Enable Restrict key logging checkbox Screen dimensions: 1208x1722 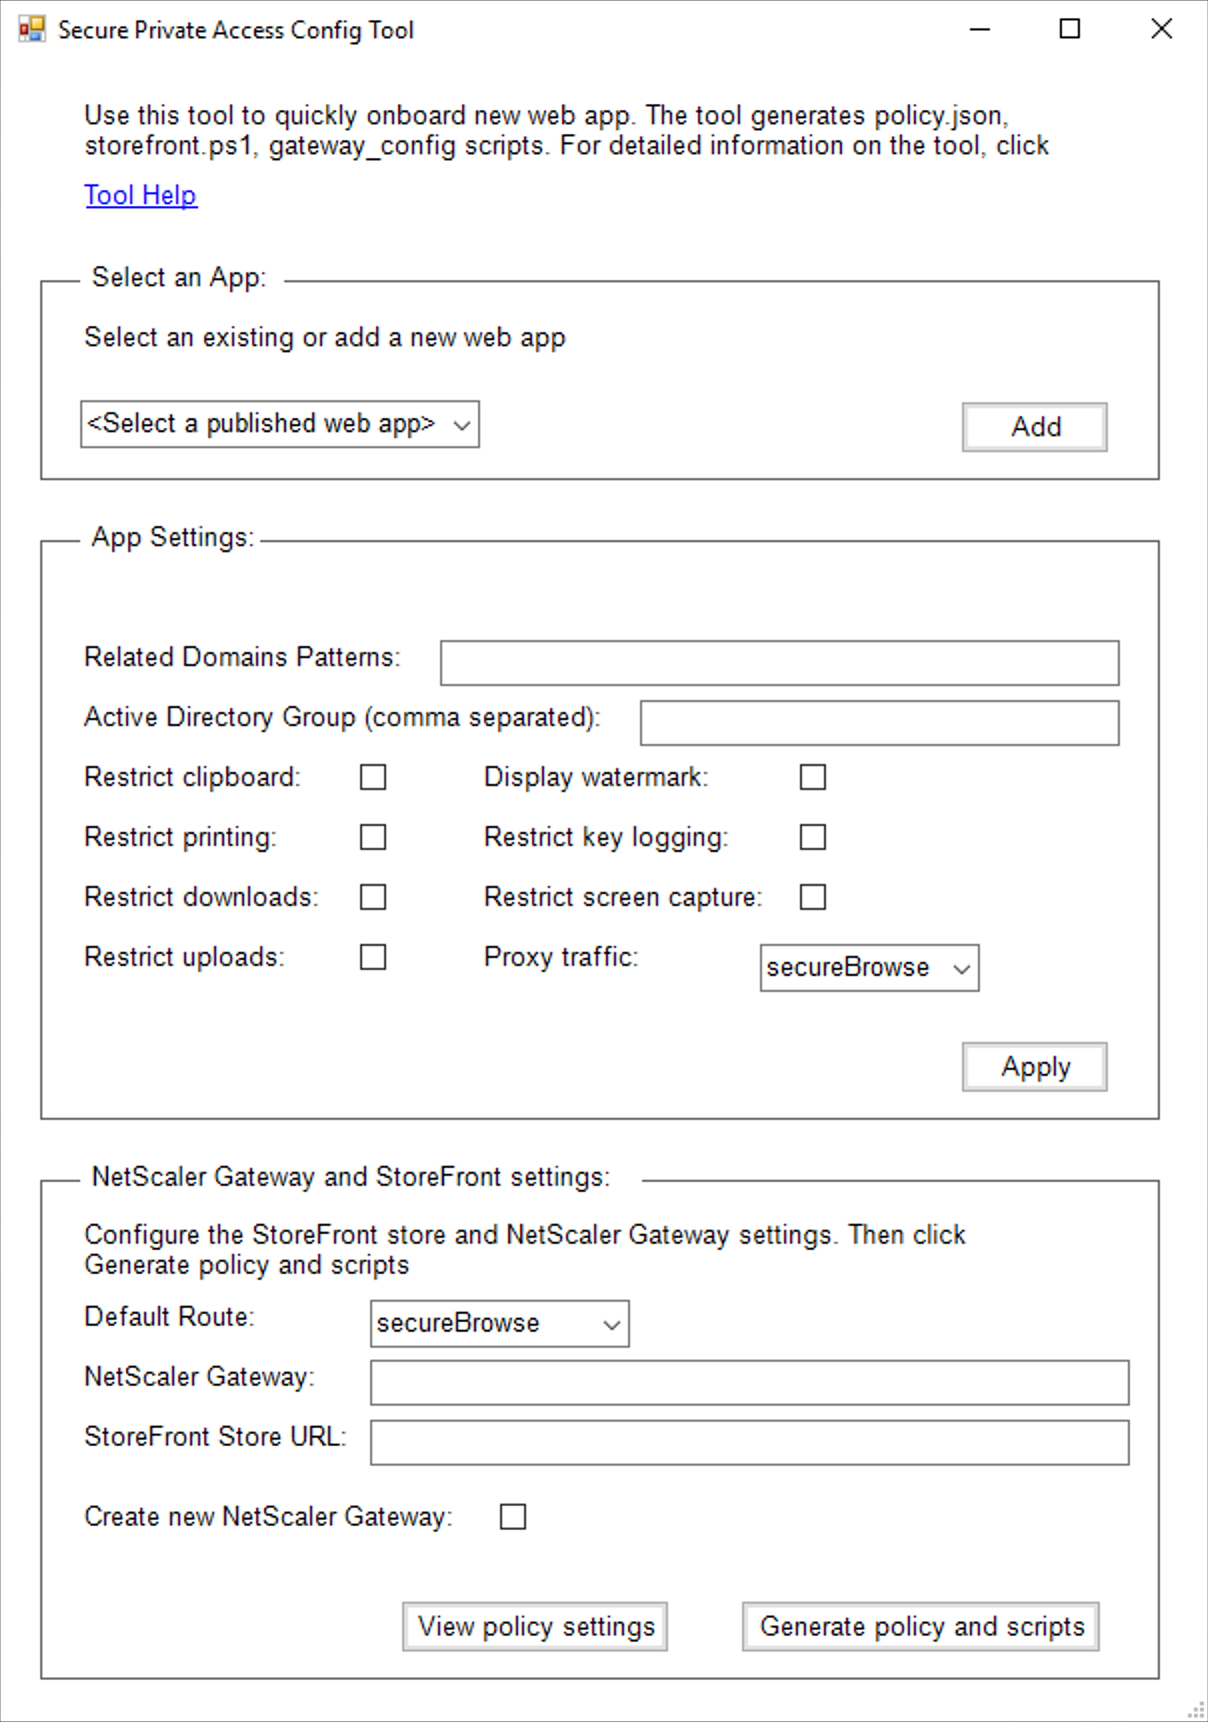point(813,837)
